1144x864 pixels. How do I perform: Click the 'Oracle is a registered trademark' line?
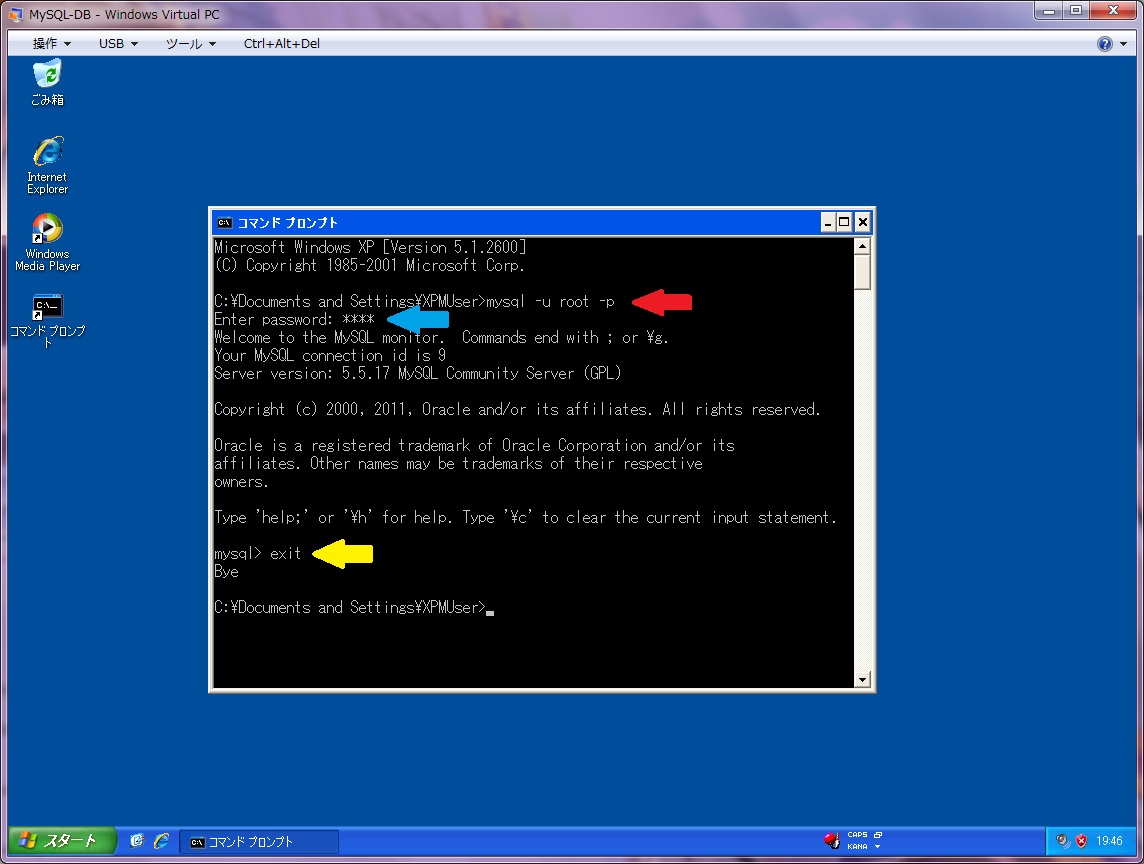click(474, 445)
